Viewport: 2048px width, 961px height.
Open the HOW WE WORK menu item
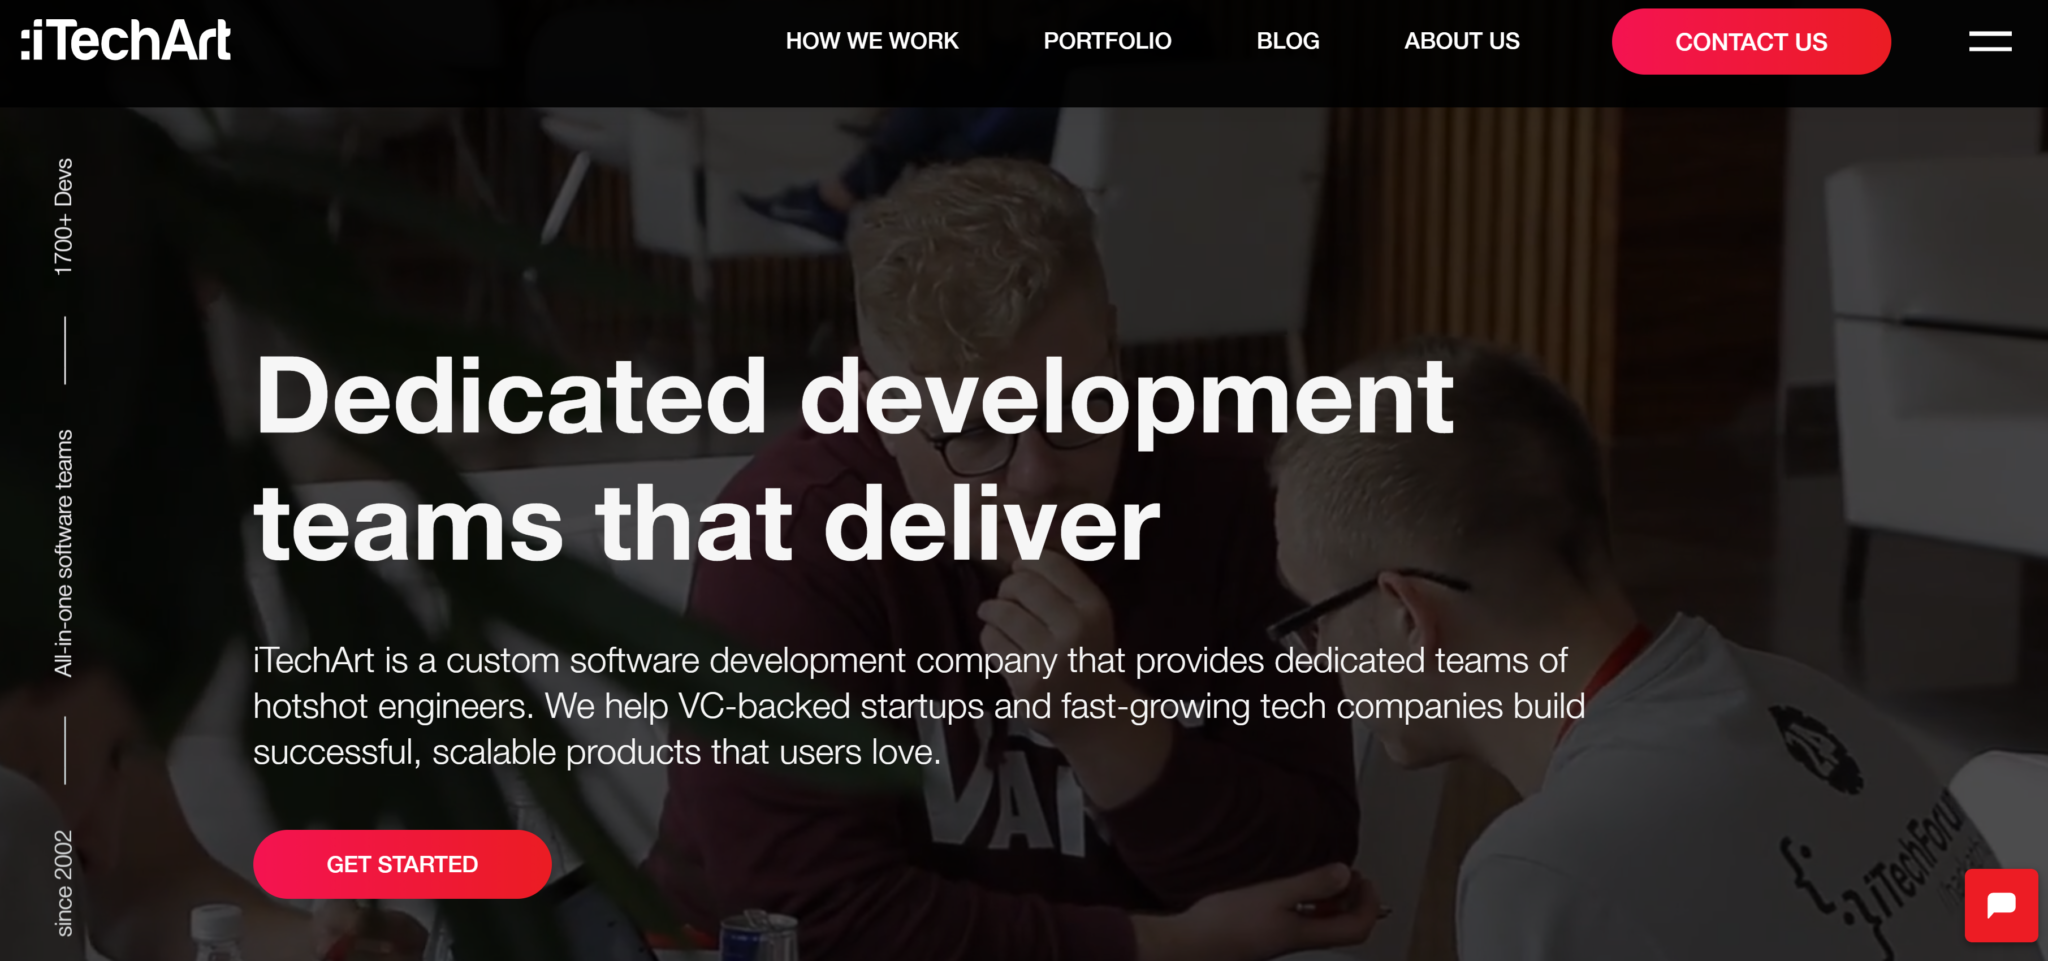point(872,41)
